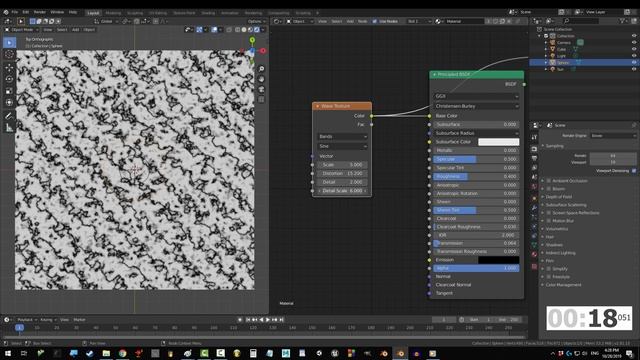Hide the Cube object via eye icon
640x360 pixels.
[634, 49]
